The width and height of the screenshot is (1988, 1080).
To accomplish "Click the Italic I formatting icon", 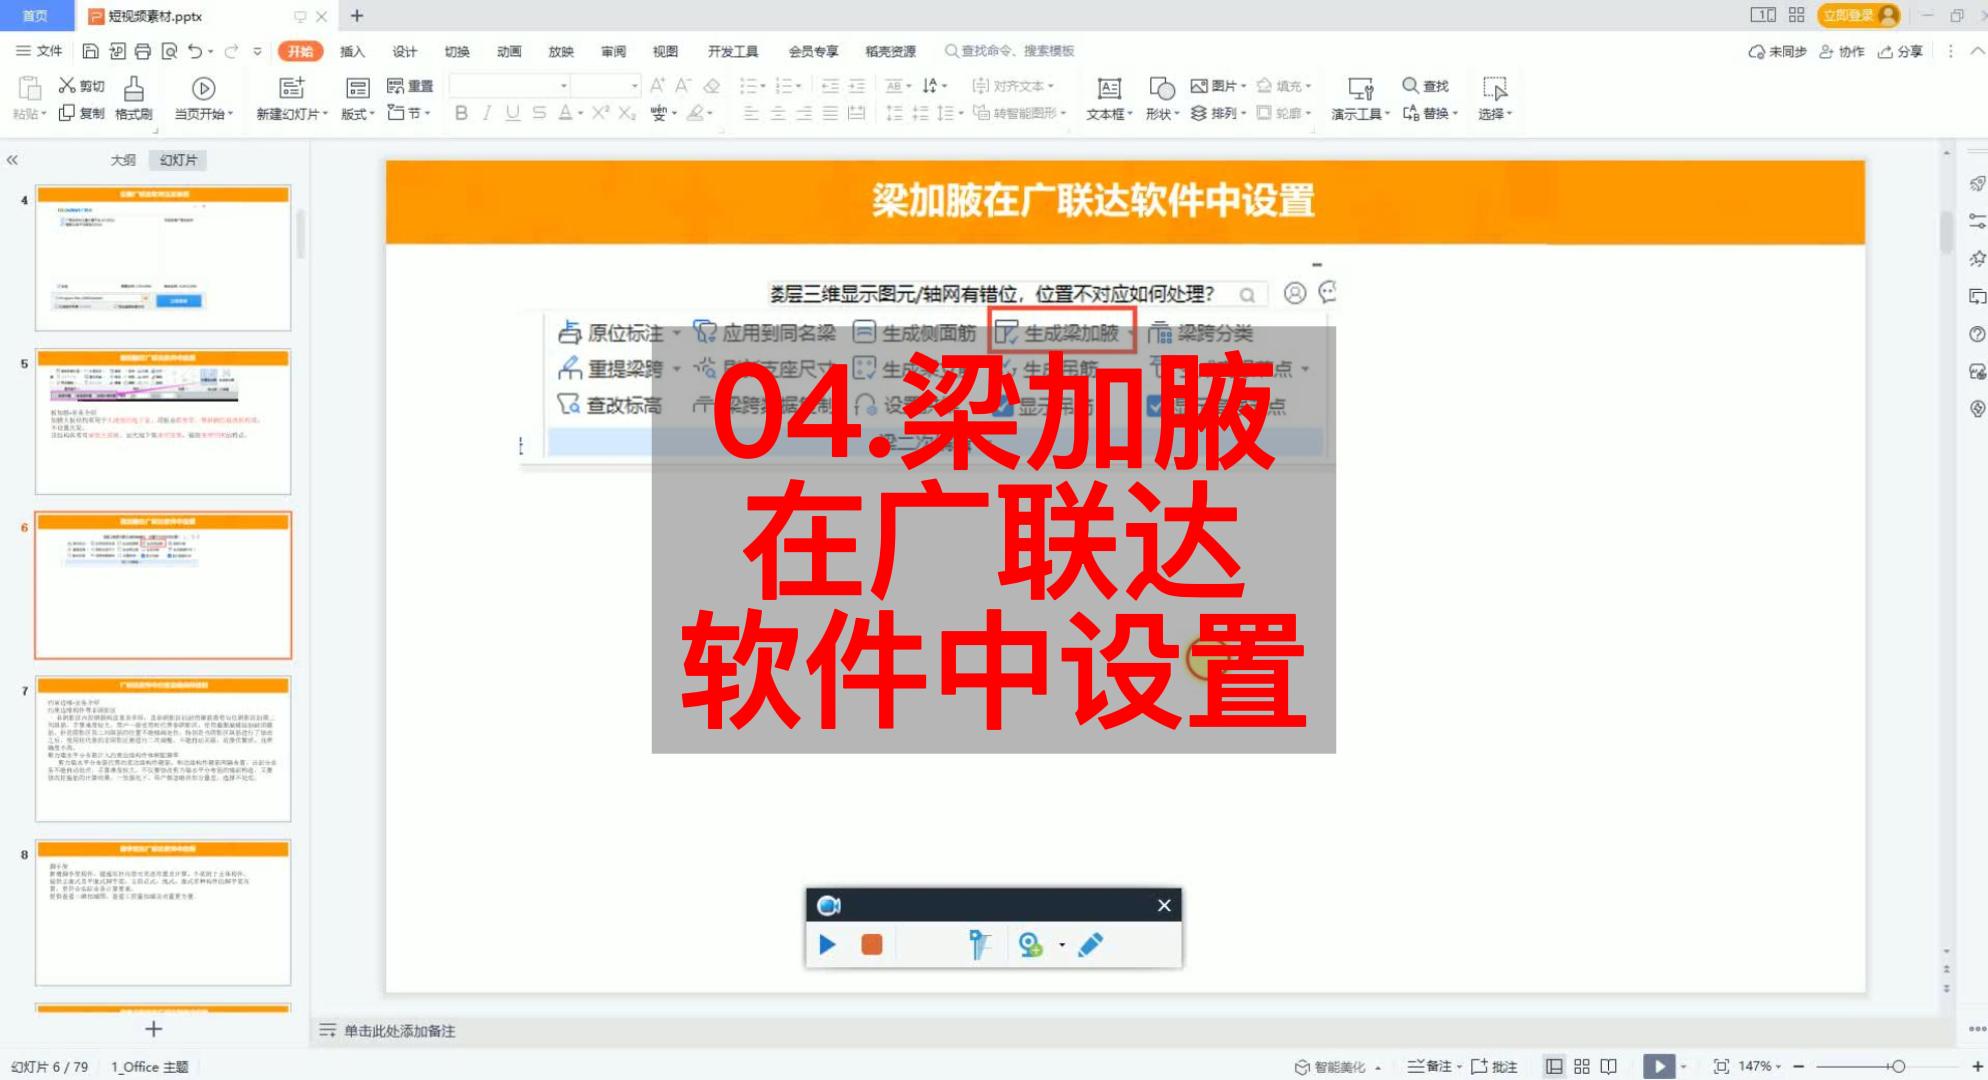I will click(487, 113).
